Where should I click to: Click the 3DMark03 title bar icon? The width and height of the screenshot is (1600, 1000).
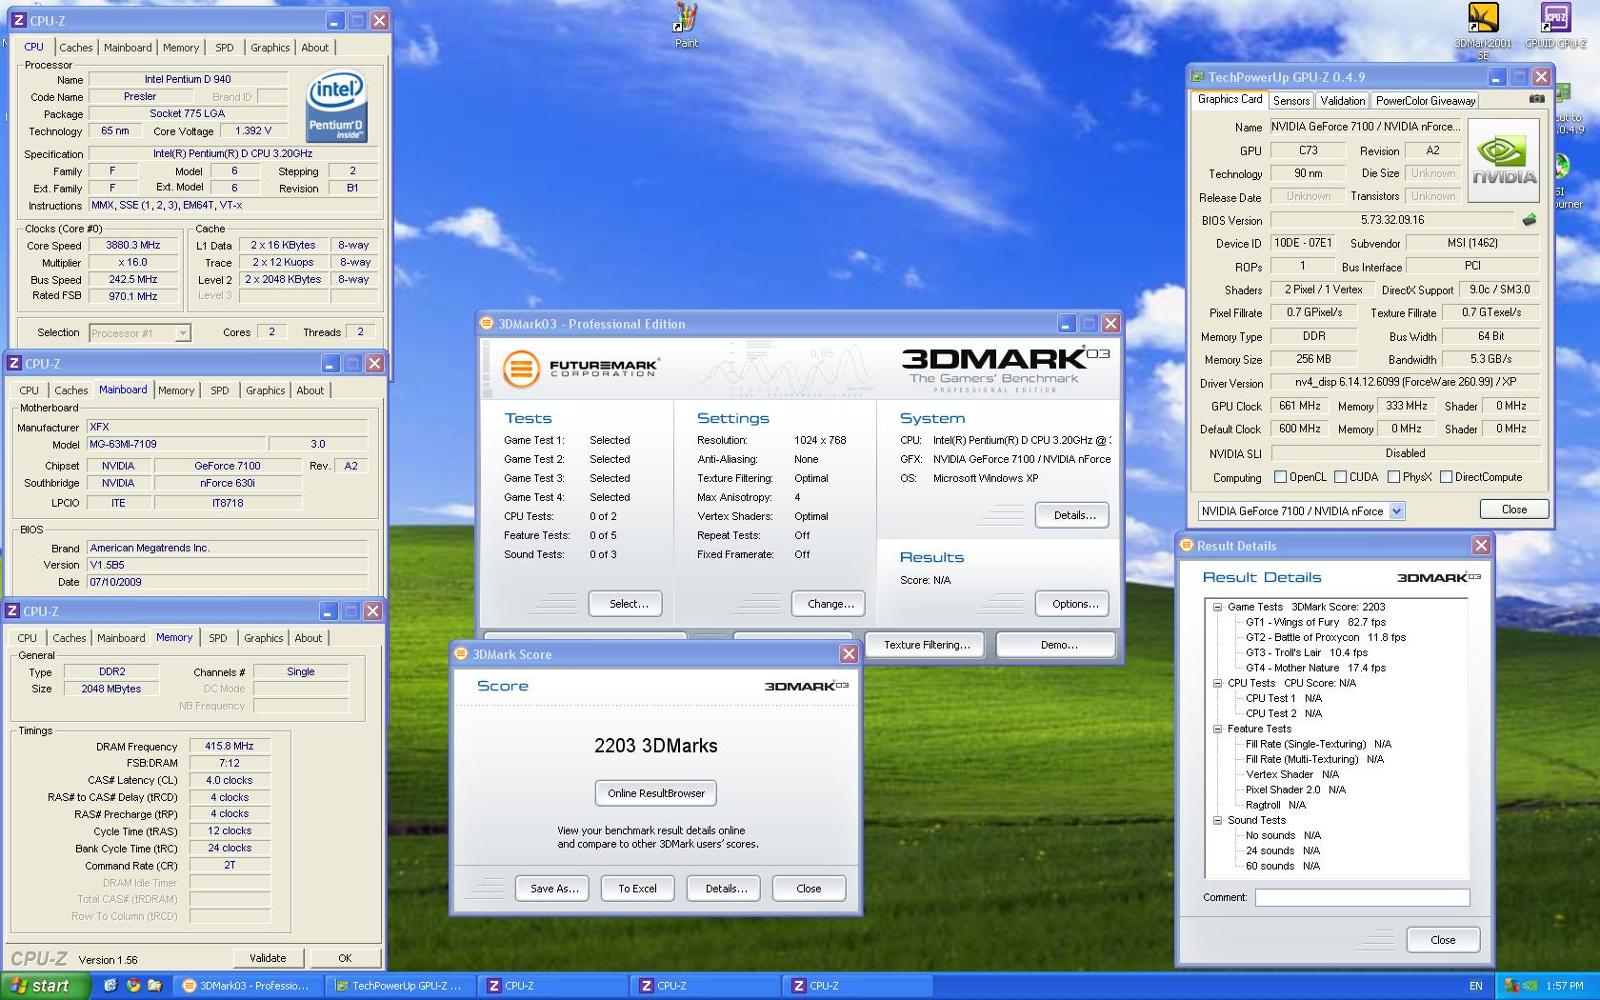coord(487,323)
